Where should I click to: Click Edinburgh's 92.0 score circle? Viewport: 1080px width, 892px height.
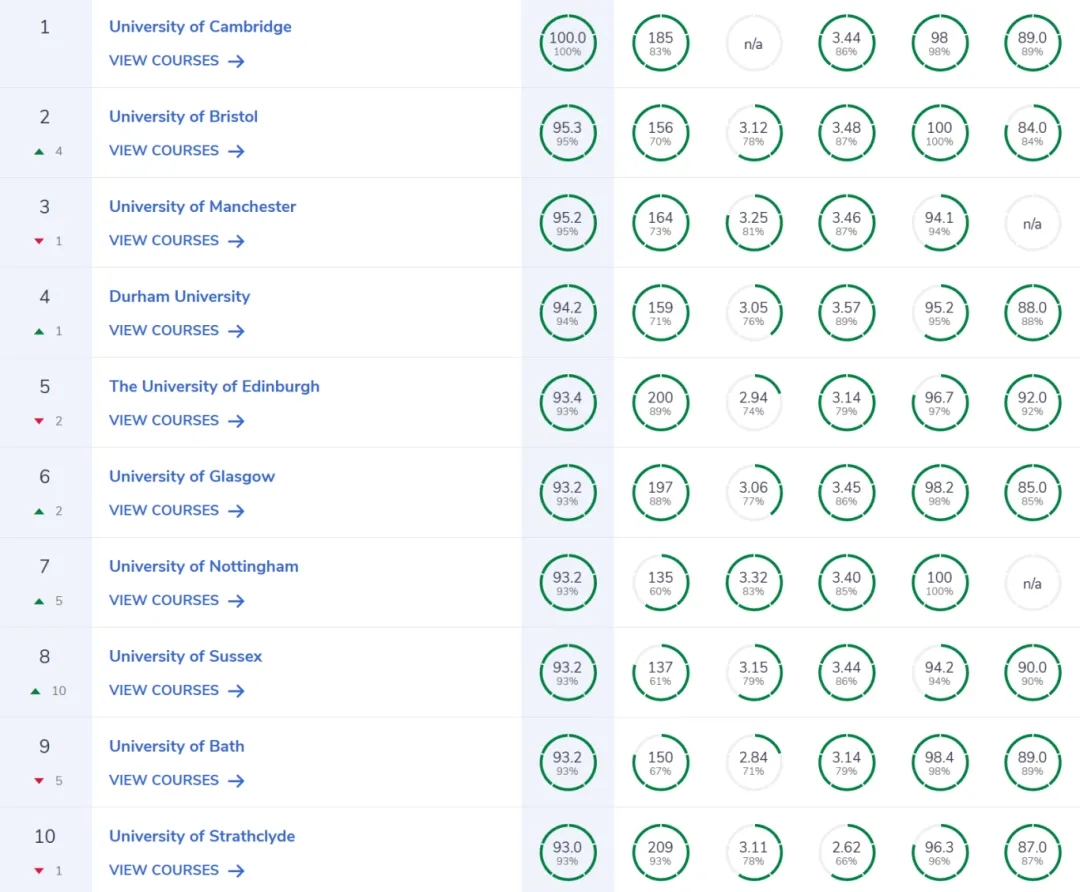tap(1032, 403)
